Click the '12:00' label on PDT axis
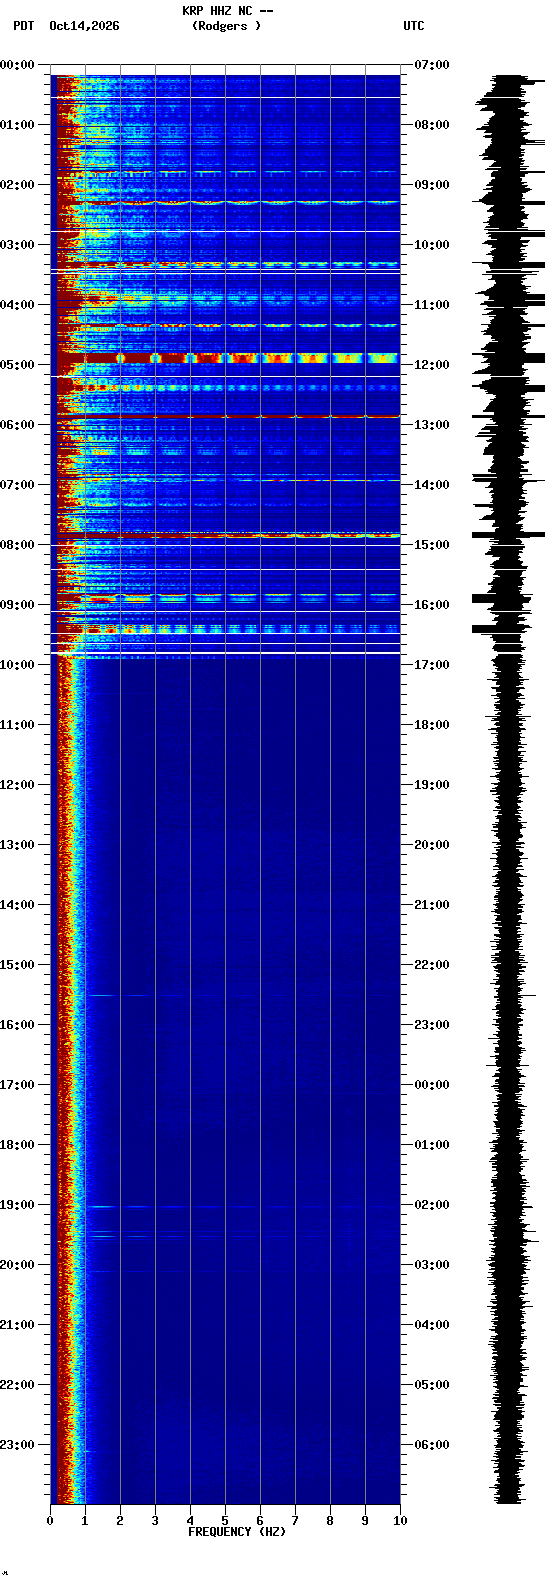Image resolution: width=552 pixels, height=1584 pixels. pyautogui.click(x=17, y=784)
